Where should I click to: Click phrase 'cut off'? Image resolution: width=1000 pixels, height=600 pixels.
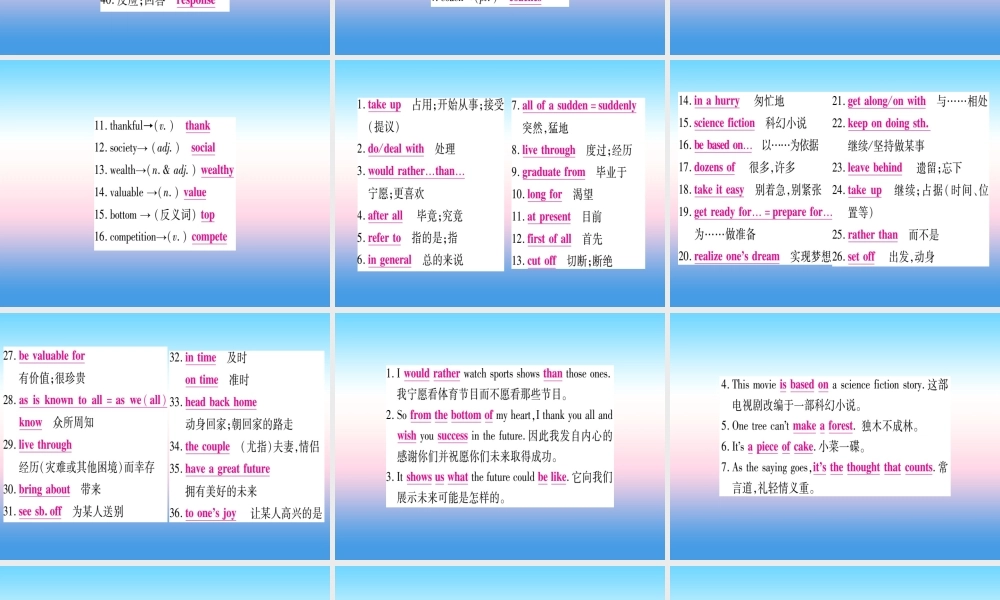(x=541, y=260)
